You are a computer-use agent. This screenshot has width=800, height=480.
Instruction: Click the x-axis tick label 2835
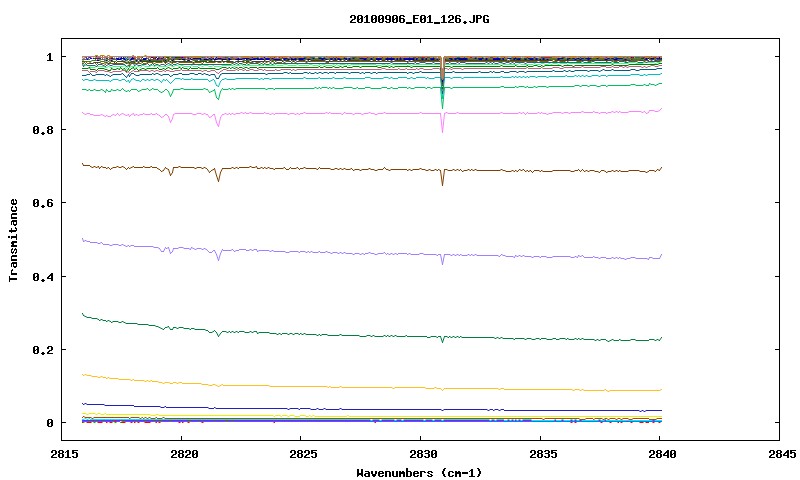[x=543, y=454]
